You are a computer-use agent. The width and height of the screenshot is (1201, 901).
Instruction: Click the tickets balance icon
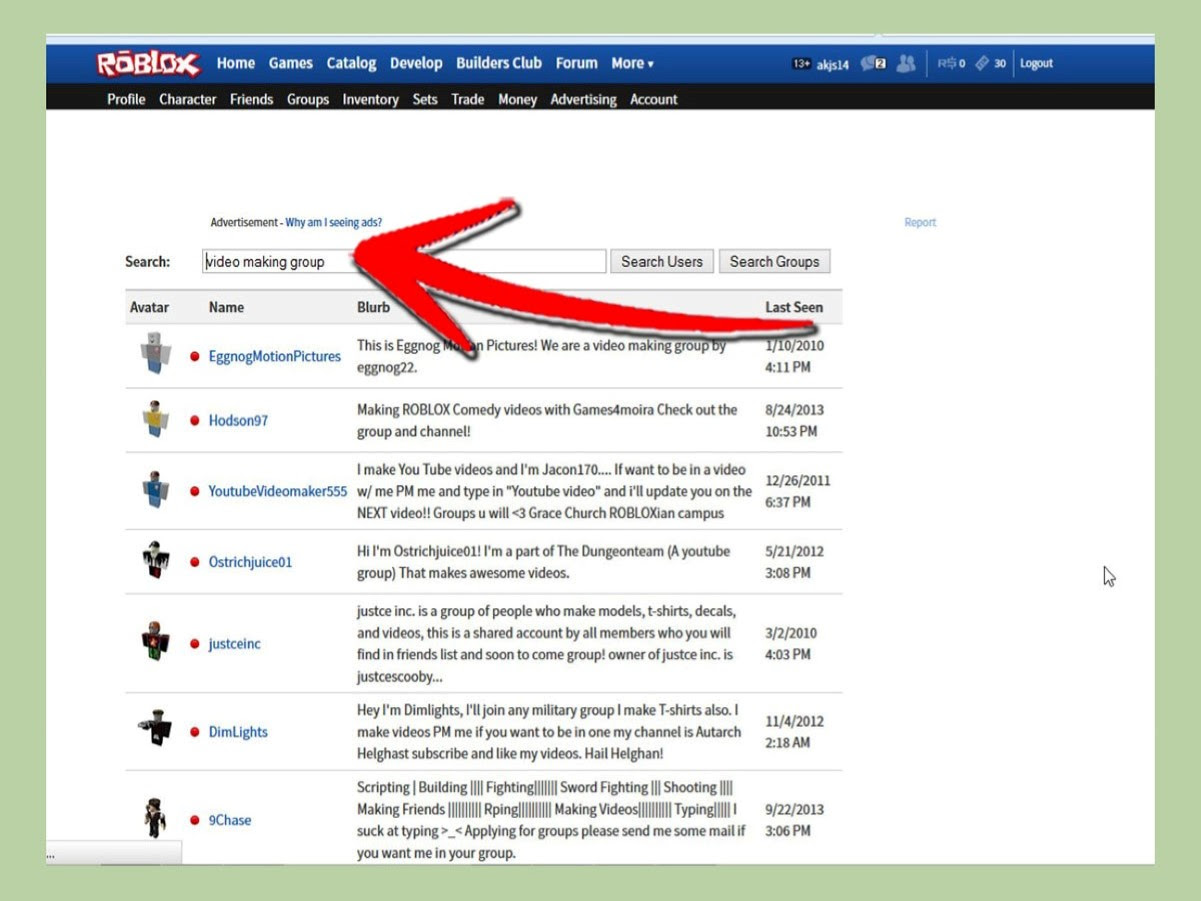click(982, 63)
